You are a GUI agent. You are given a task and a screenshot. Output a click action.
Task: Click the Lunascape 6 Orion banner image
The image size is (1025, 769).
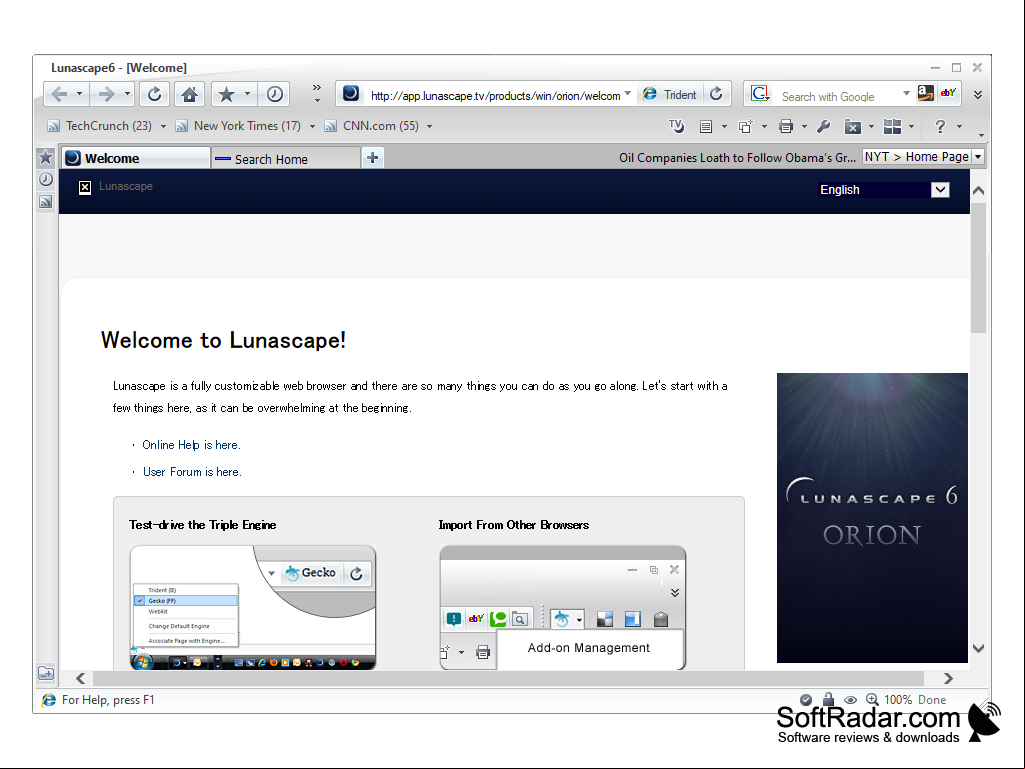872,518
